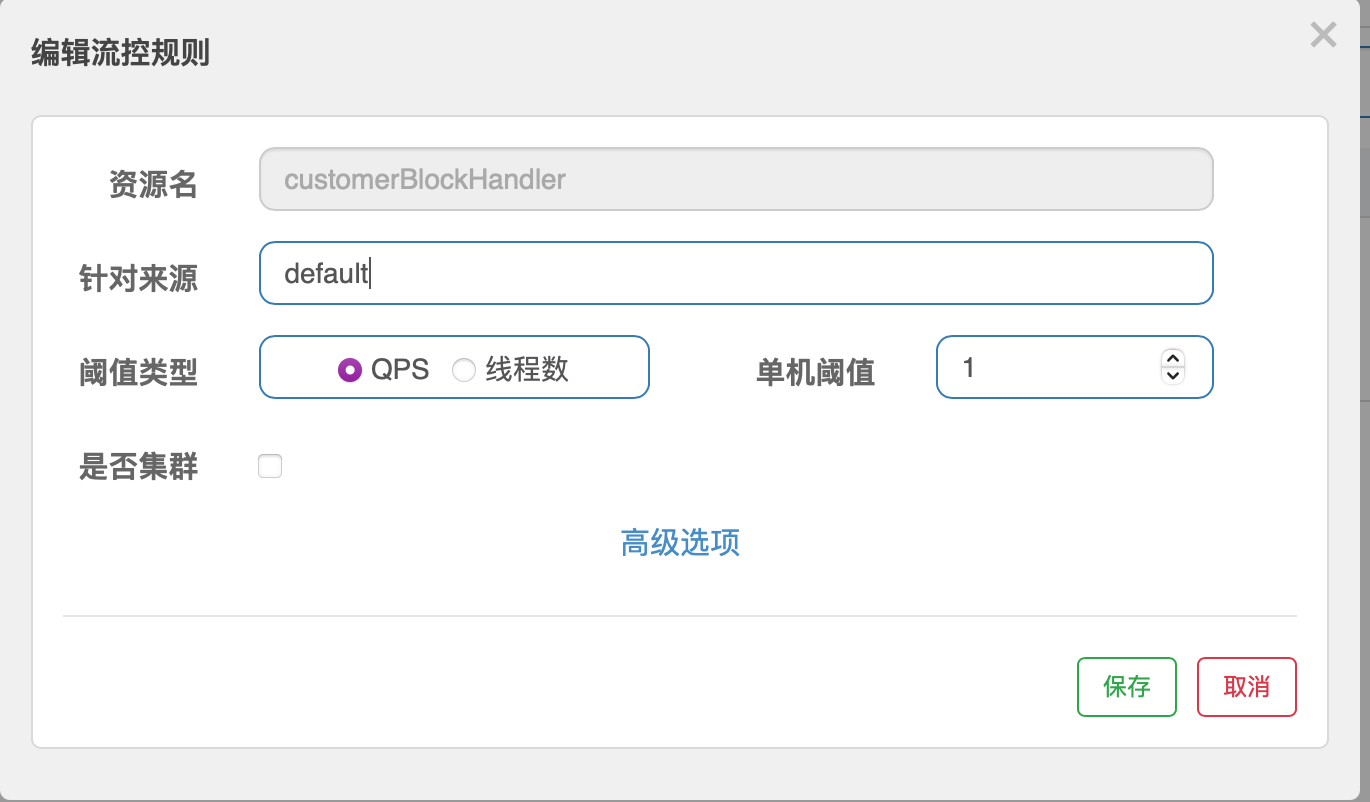The height and width of the screenshot is (802, 1370).
Task: Click the disabled customerBlockHandler resource field
Action: point(736,179)
